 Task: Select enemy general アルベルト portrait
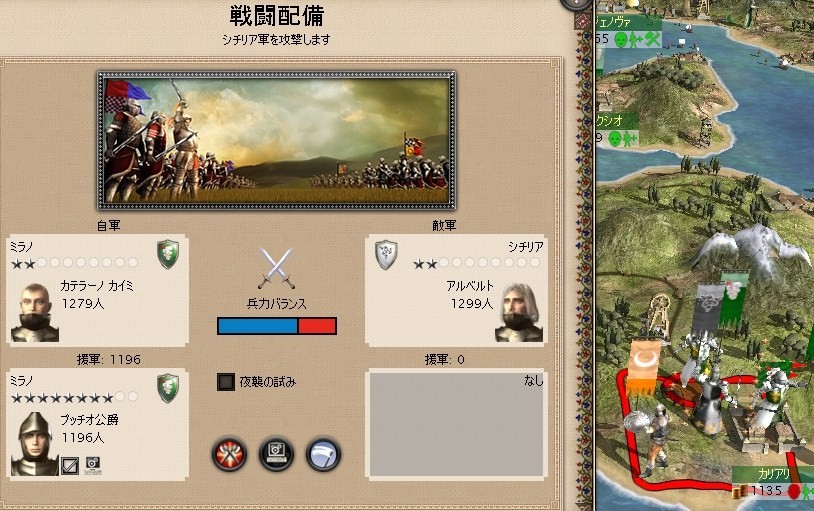tap(519, 312)
